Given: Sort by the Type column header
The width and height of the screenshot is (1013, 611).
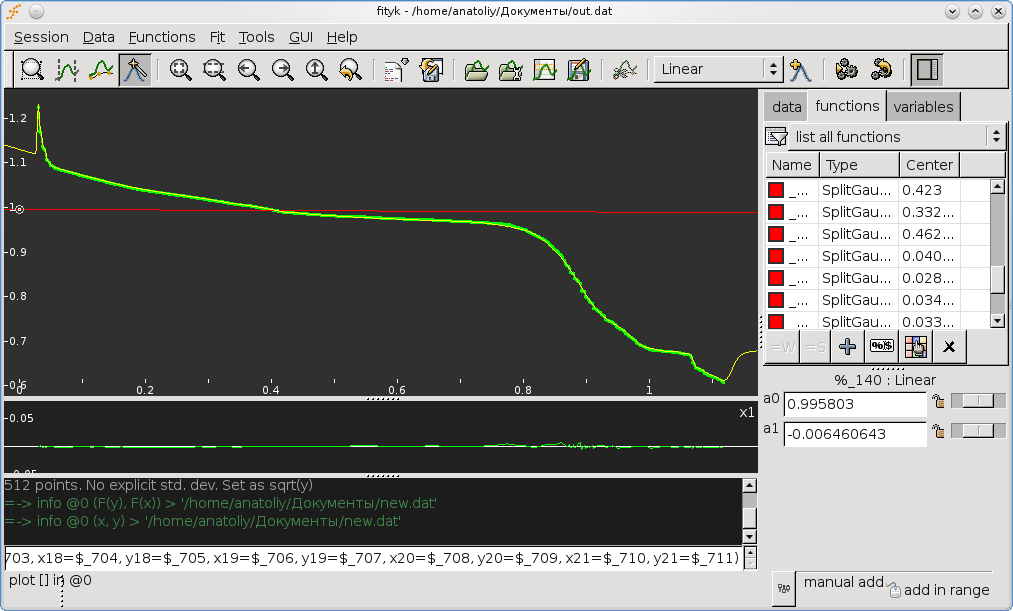Looking at the screenshot, I should [x=859, y=165].
